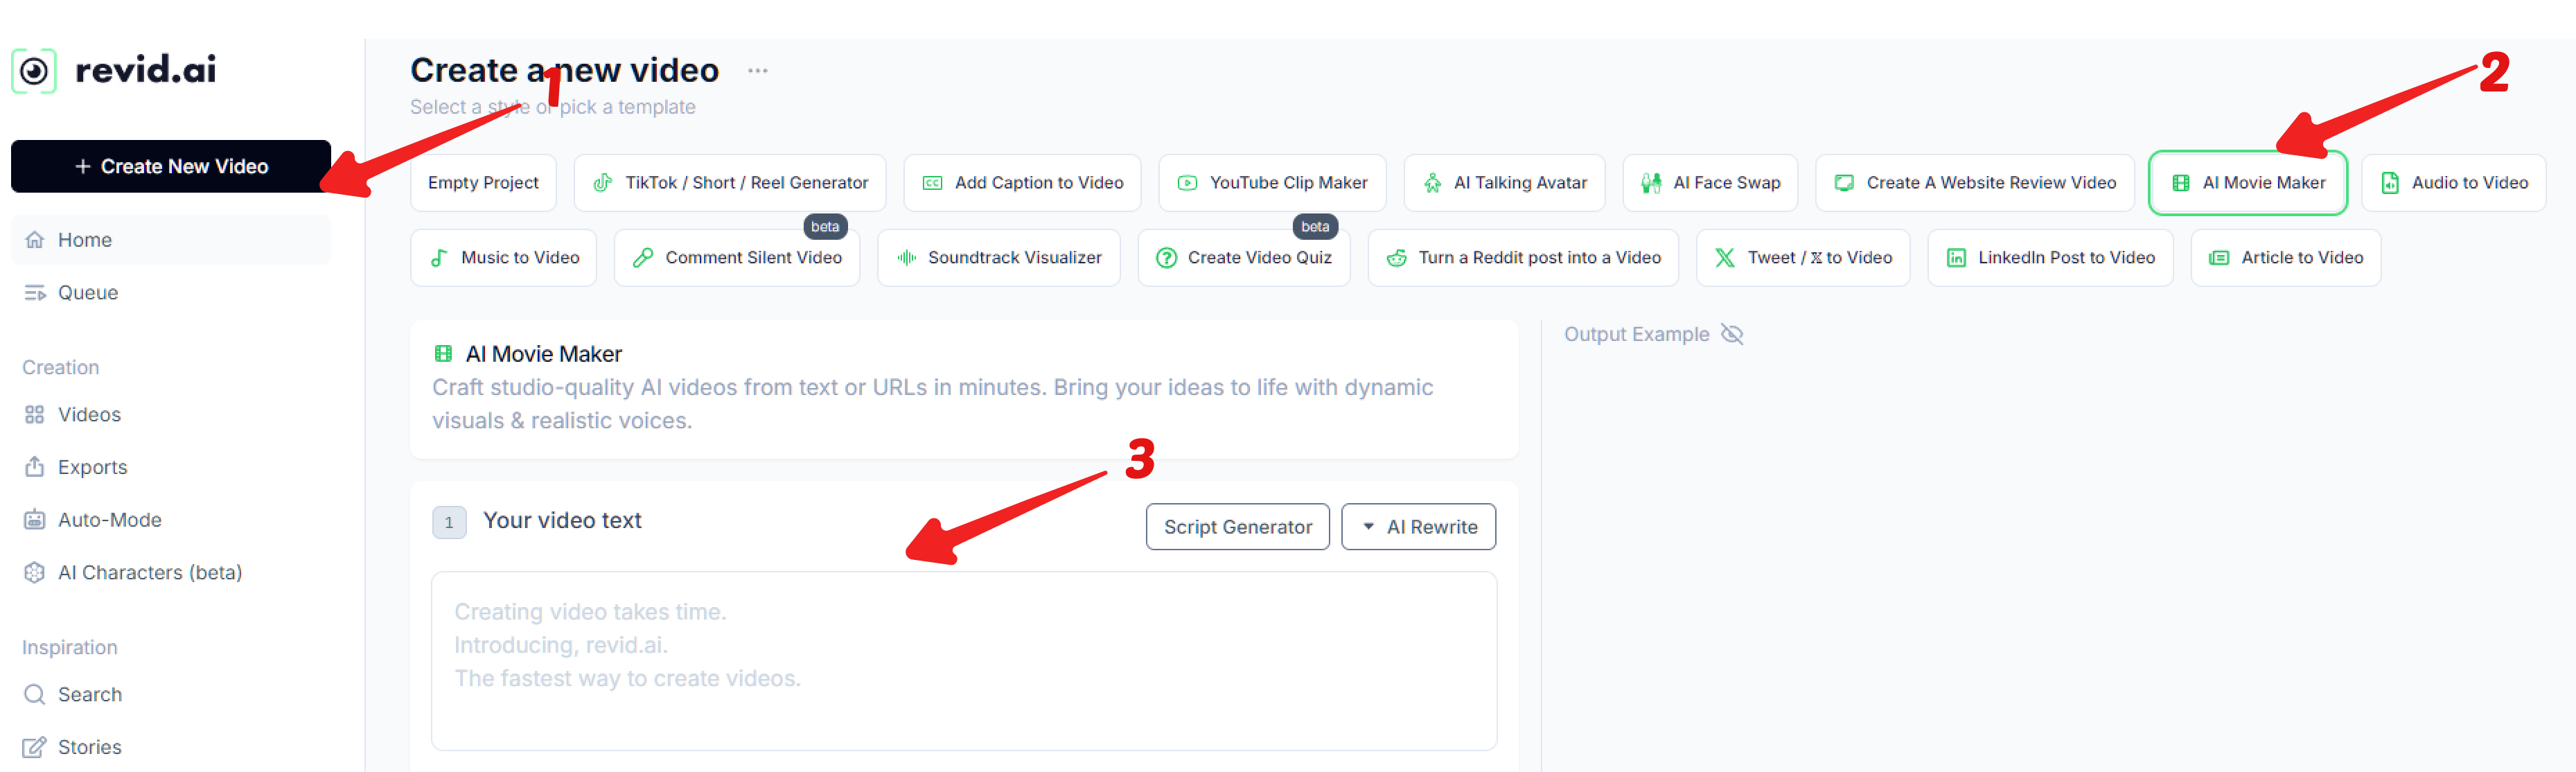Screen dimensions: 2576x772
Task: Click the Script Generator button
Action: (x=1237, y=527)
